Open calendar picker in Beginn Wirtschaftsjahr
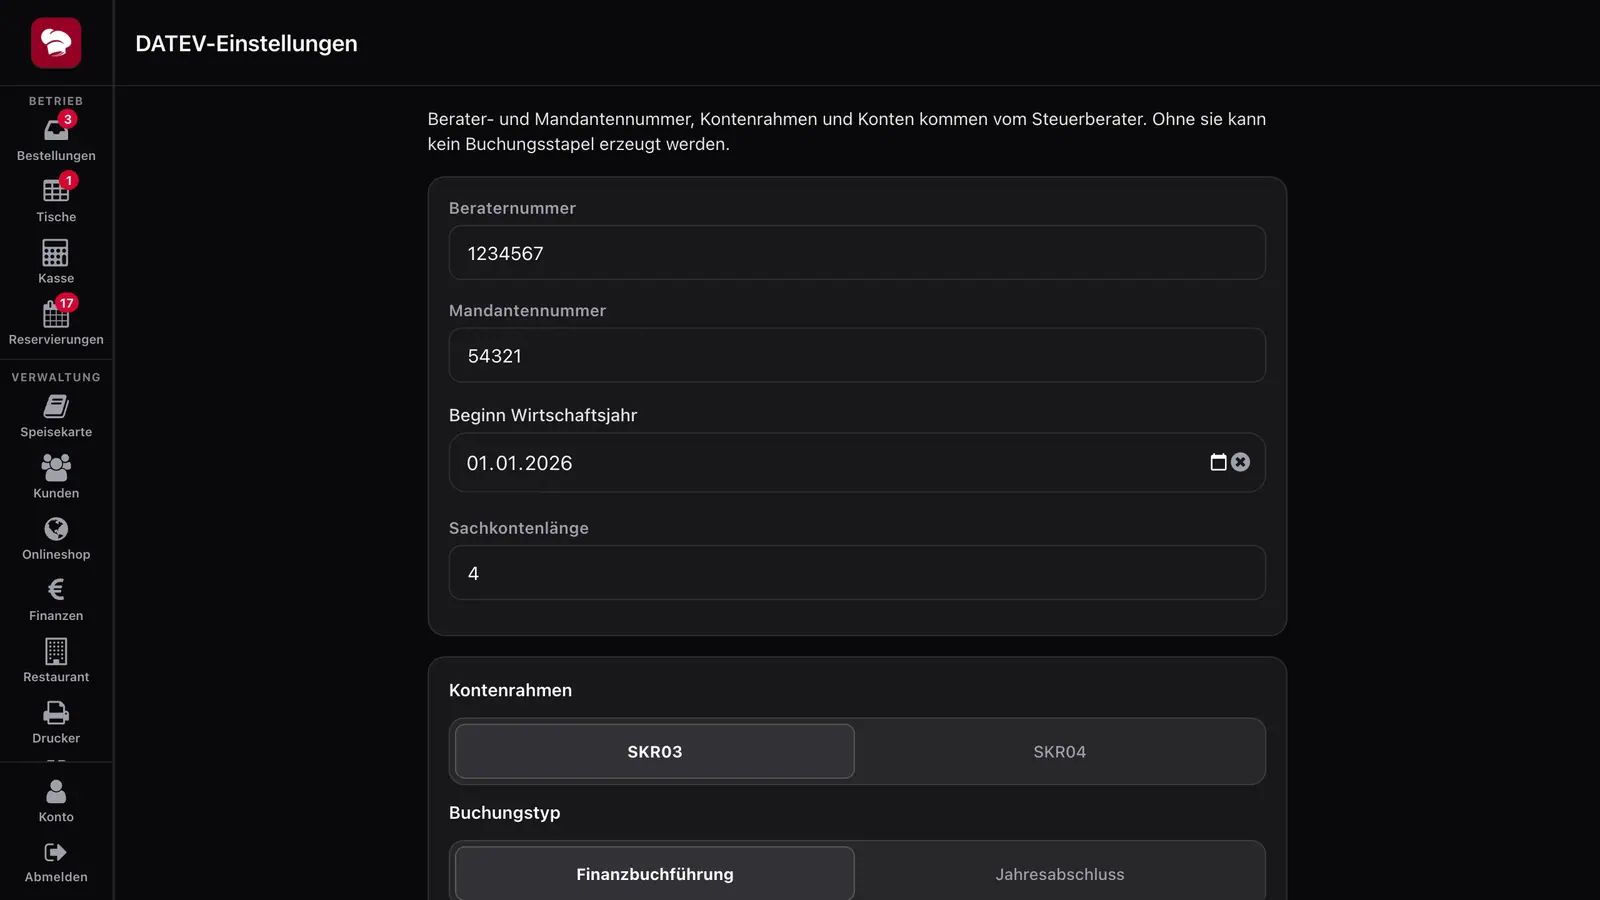 pos(1218,462)
